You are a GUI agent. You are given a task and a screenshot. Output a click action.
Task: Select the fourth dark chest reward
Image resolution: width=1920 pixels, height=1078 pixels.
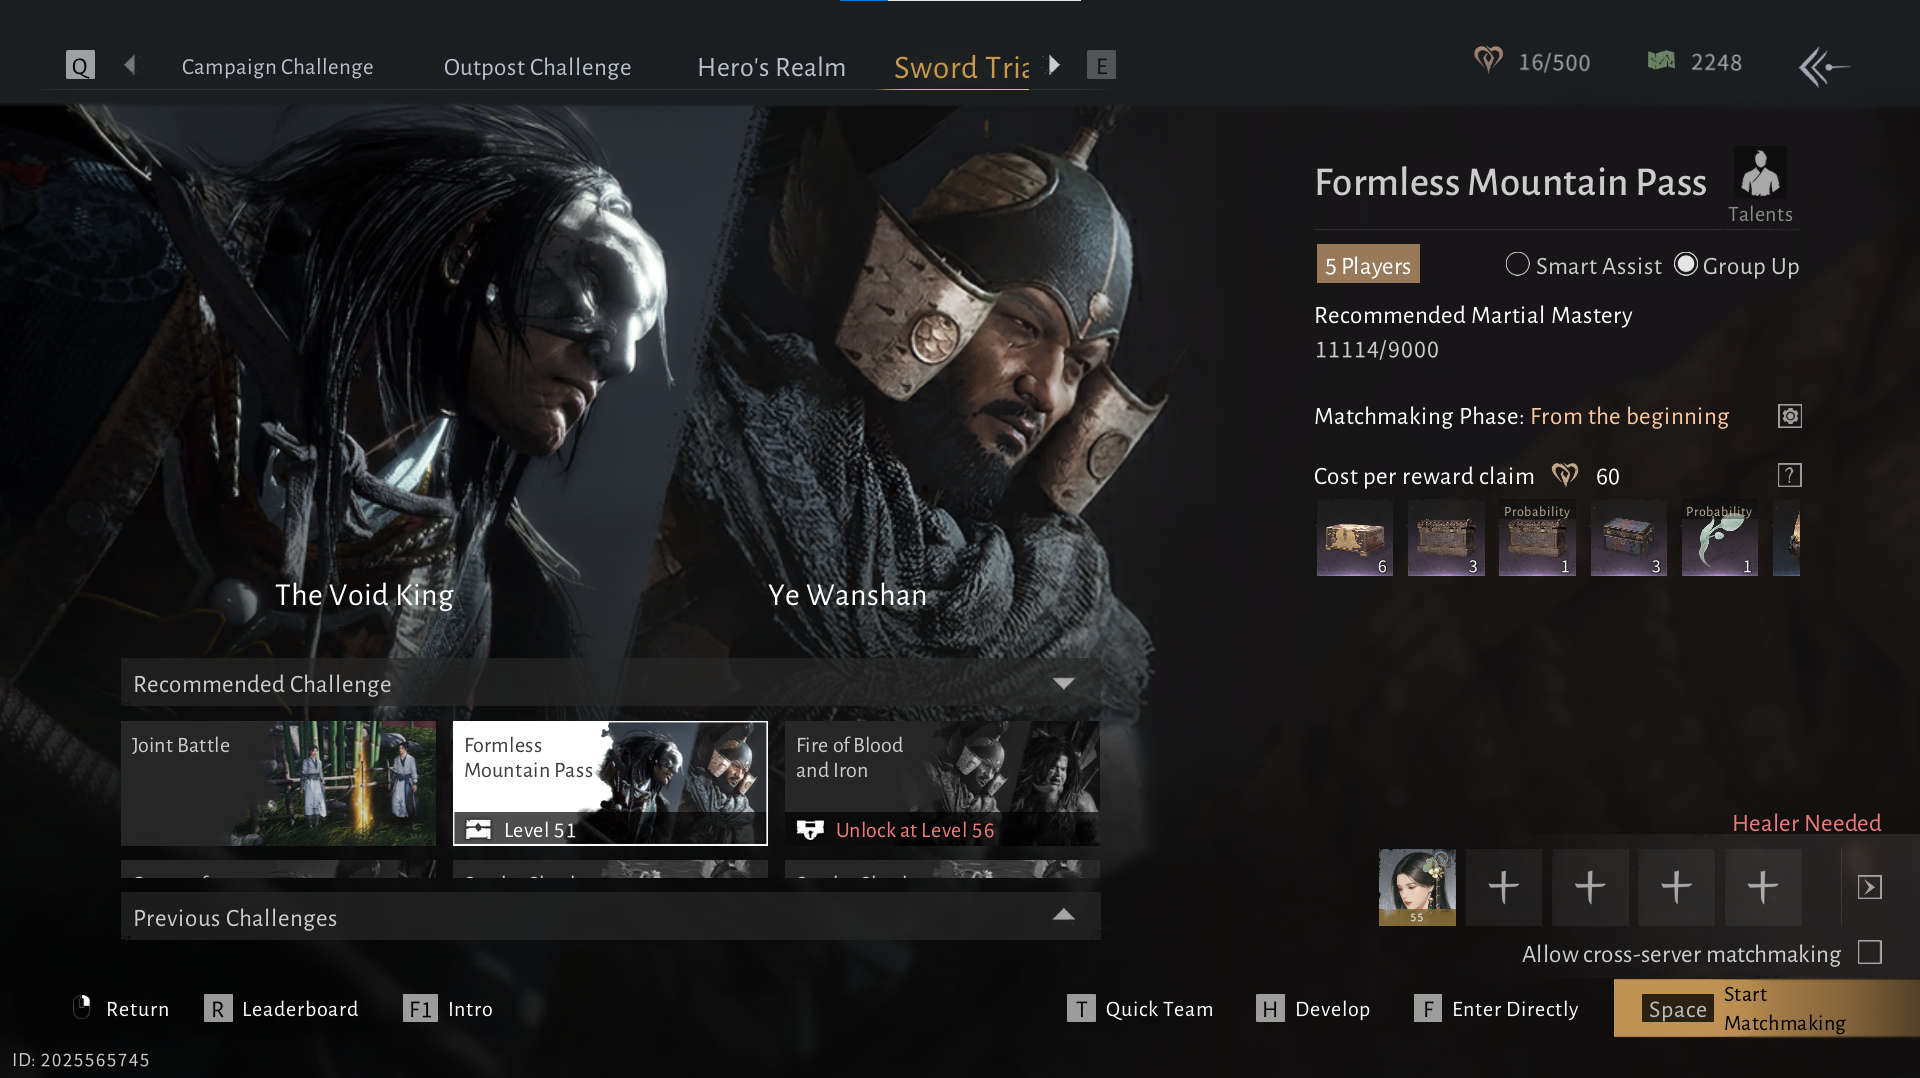click(1629, 538)
